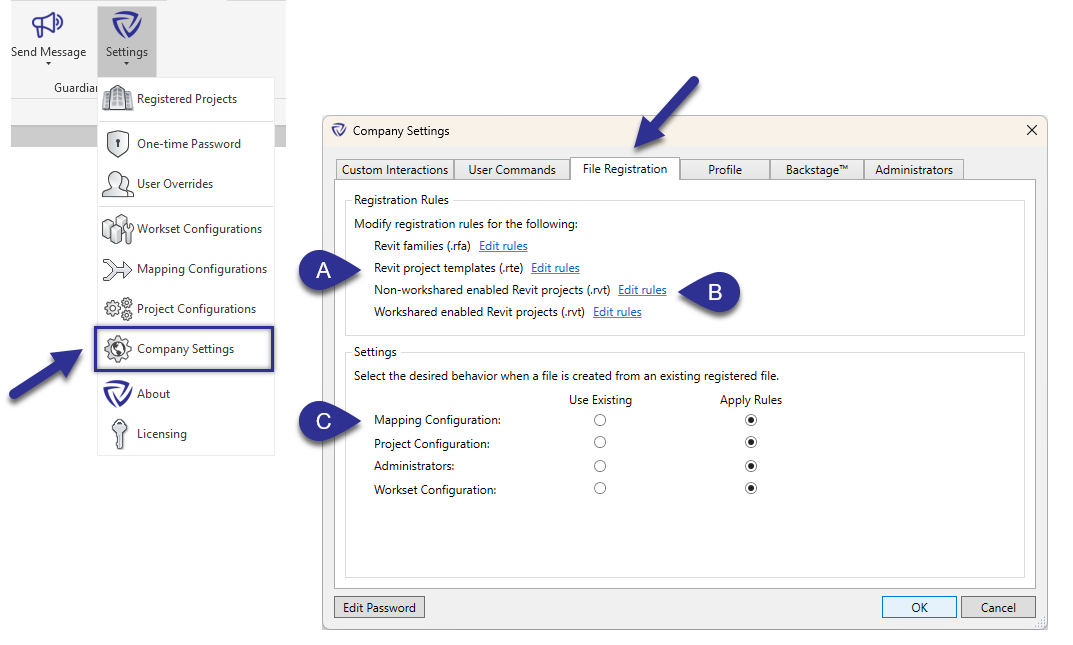Switch to the User Commands tab
This screenshot has width=1073, height=645.
click(511, 169)
